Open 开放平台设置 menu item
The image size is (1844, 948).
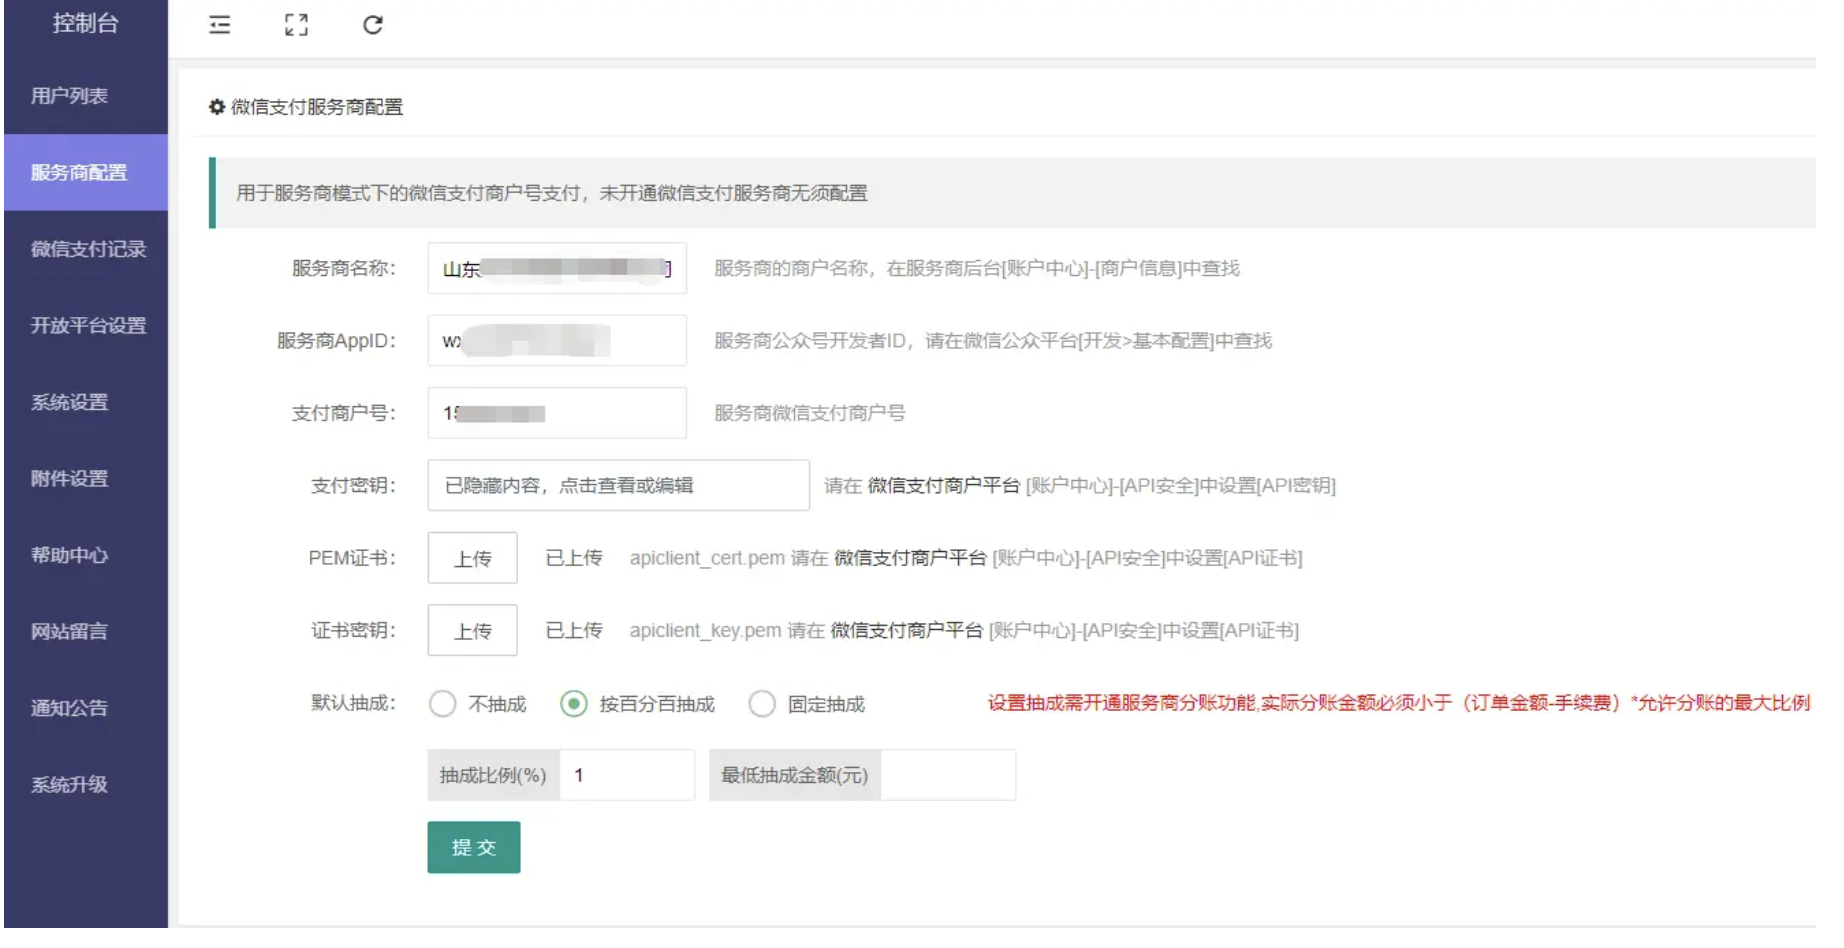(x=86, y=325)
